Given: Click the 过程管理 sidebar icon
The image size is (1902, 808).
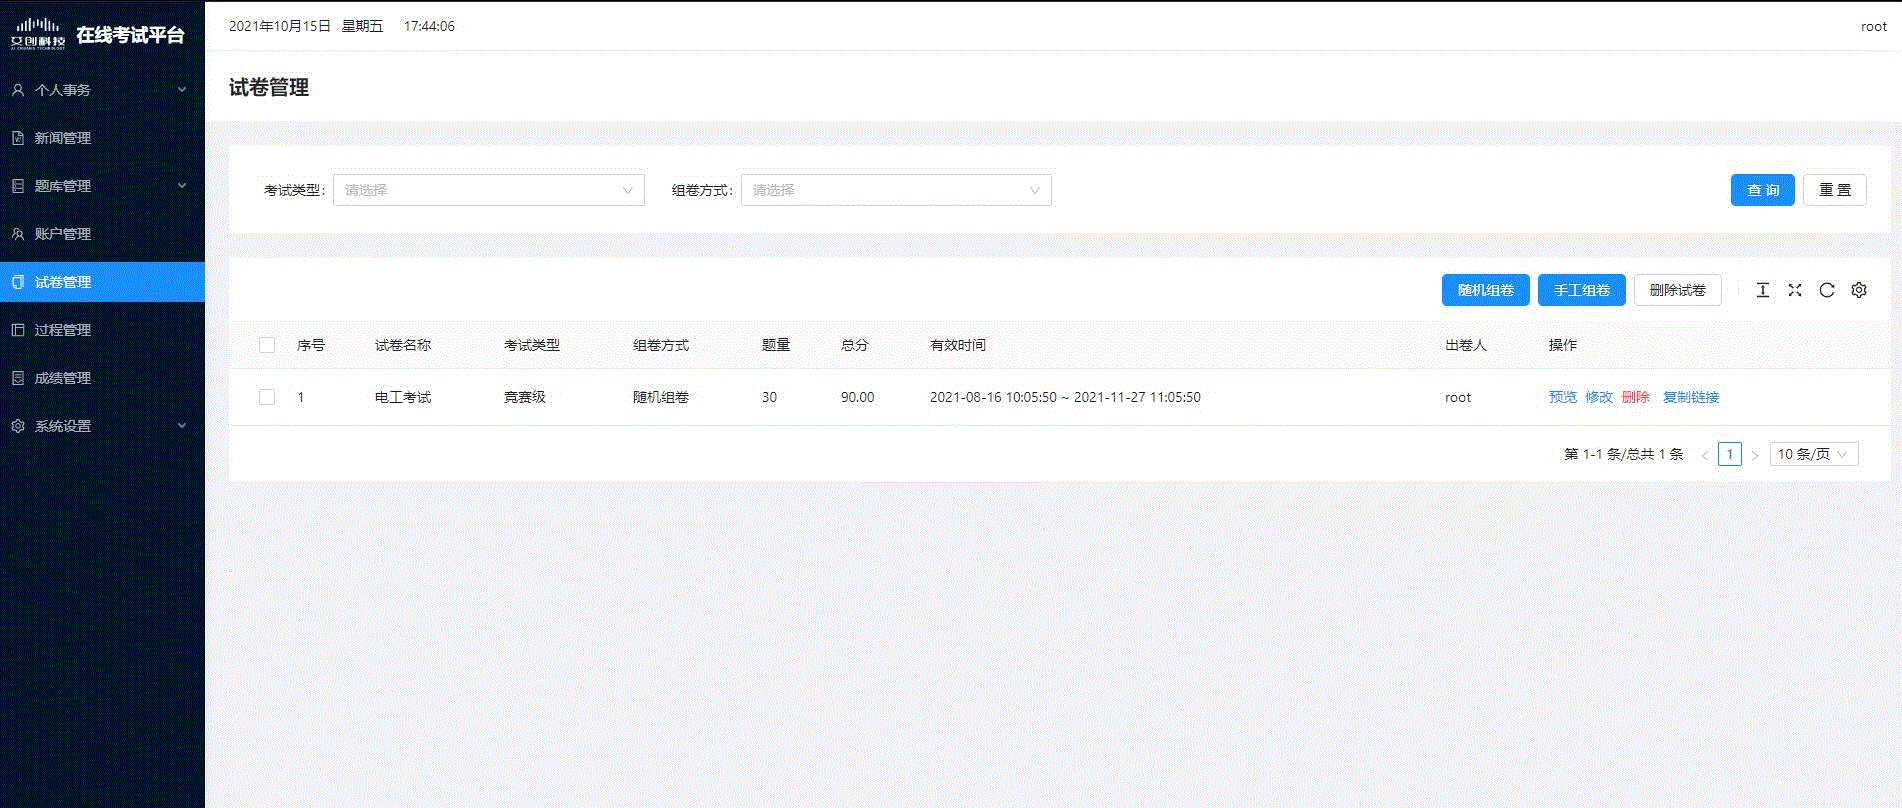Looking at the screenshot, I should click(18, 330).
